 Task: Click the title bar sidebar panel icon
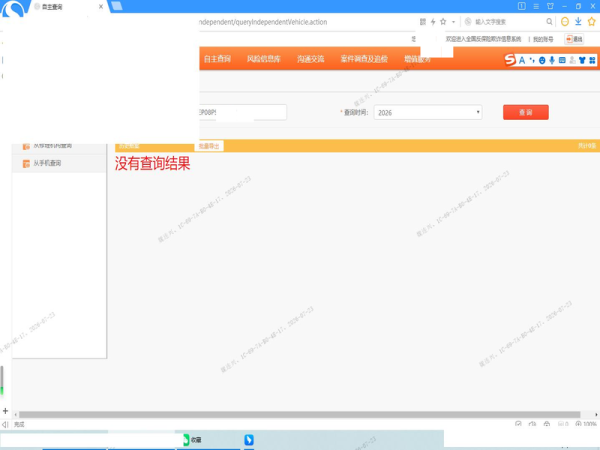click(x=522, y=6)
